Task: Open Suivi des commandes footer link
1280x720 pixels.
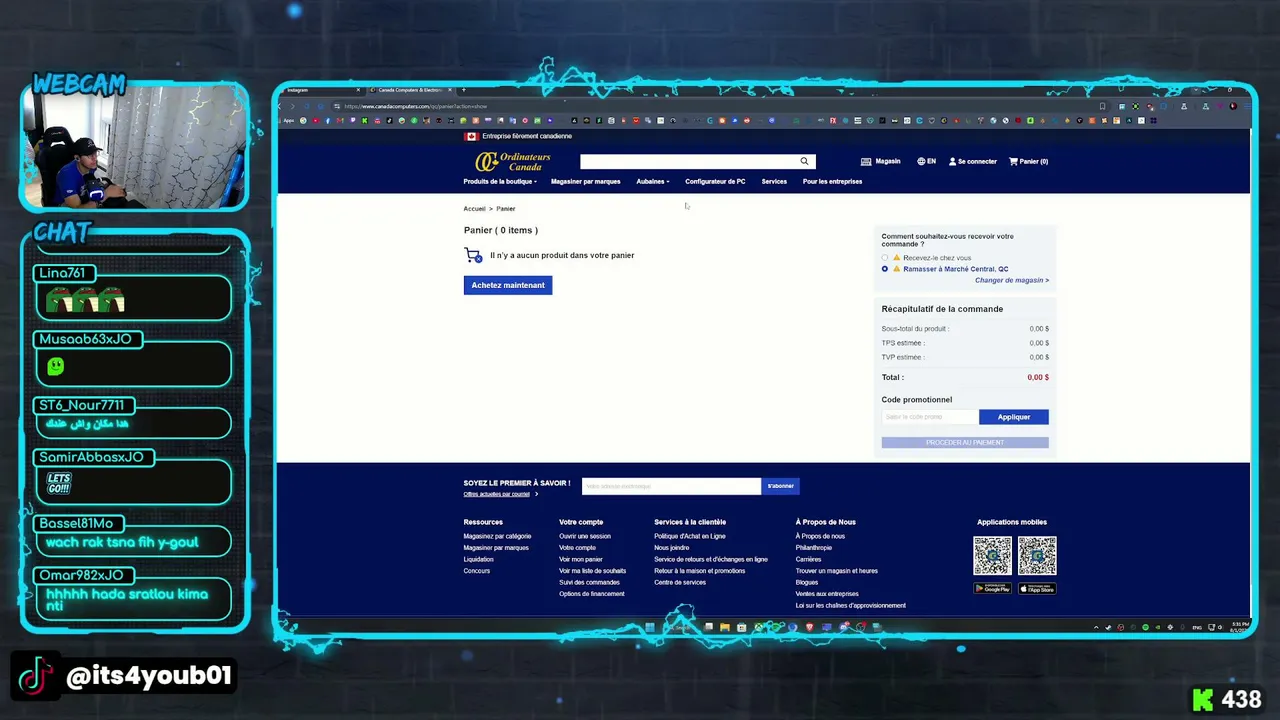Action: pos(589,582)
